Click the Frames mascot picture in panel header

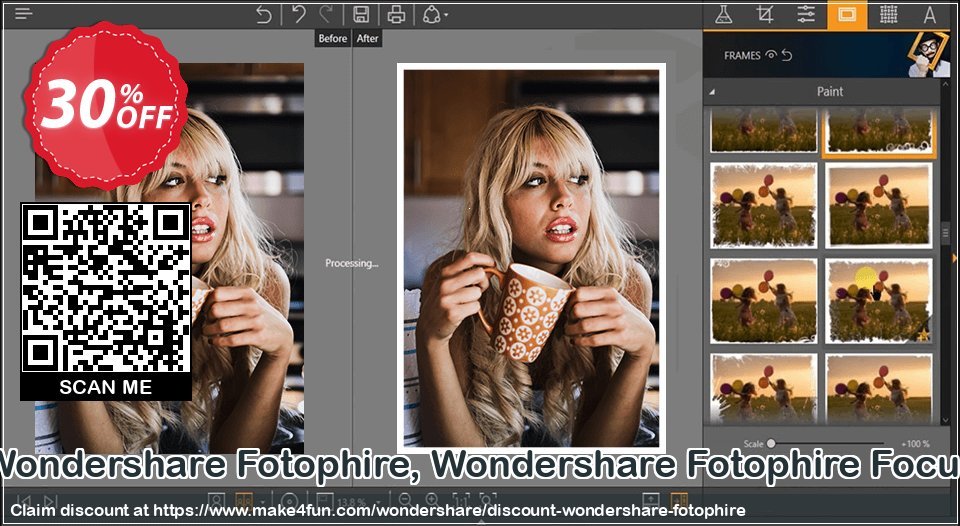pos(928,54)
